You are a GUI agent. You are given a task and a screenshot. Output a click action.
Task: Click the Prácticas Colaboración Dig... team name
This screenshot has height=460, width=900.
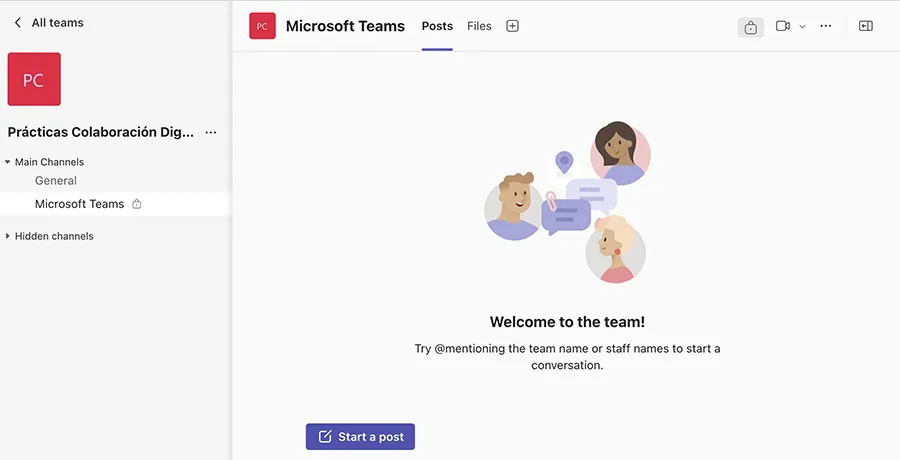click(x=100, y=132)
